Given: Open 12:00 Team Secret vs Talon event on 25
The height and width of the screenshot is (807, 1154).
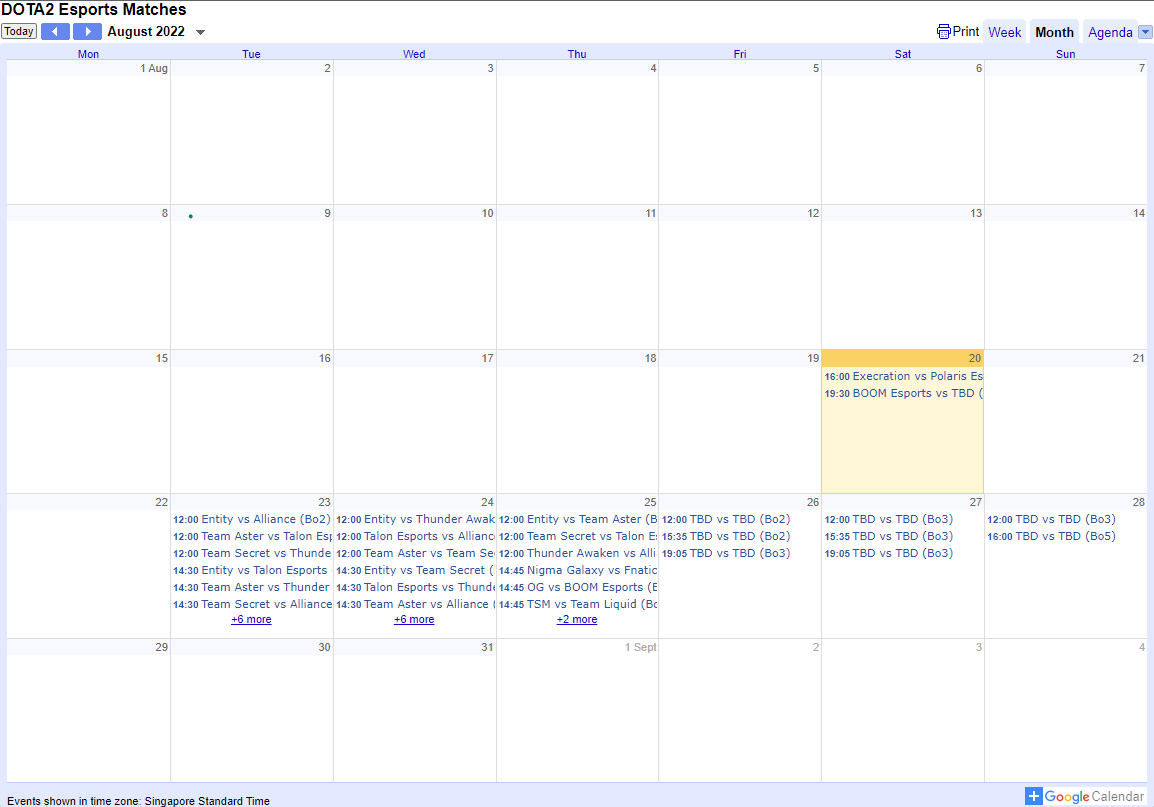Looking at the screenshot, I should (578, 536).
